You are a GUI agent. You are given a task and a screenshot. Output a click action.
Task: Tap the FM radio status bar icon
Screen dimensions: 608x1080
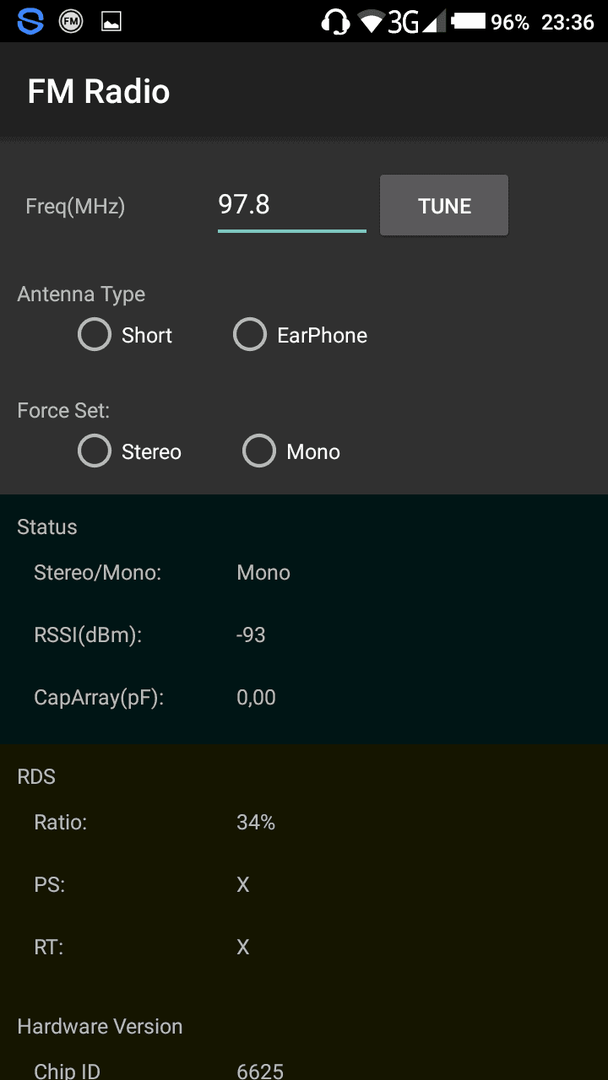pos(70,21)
